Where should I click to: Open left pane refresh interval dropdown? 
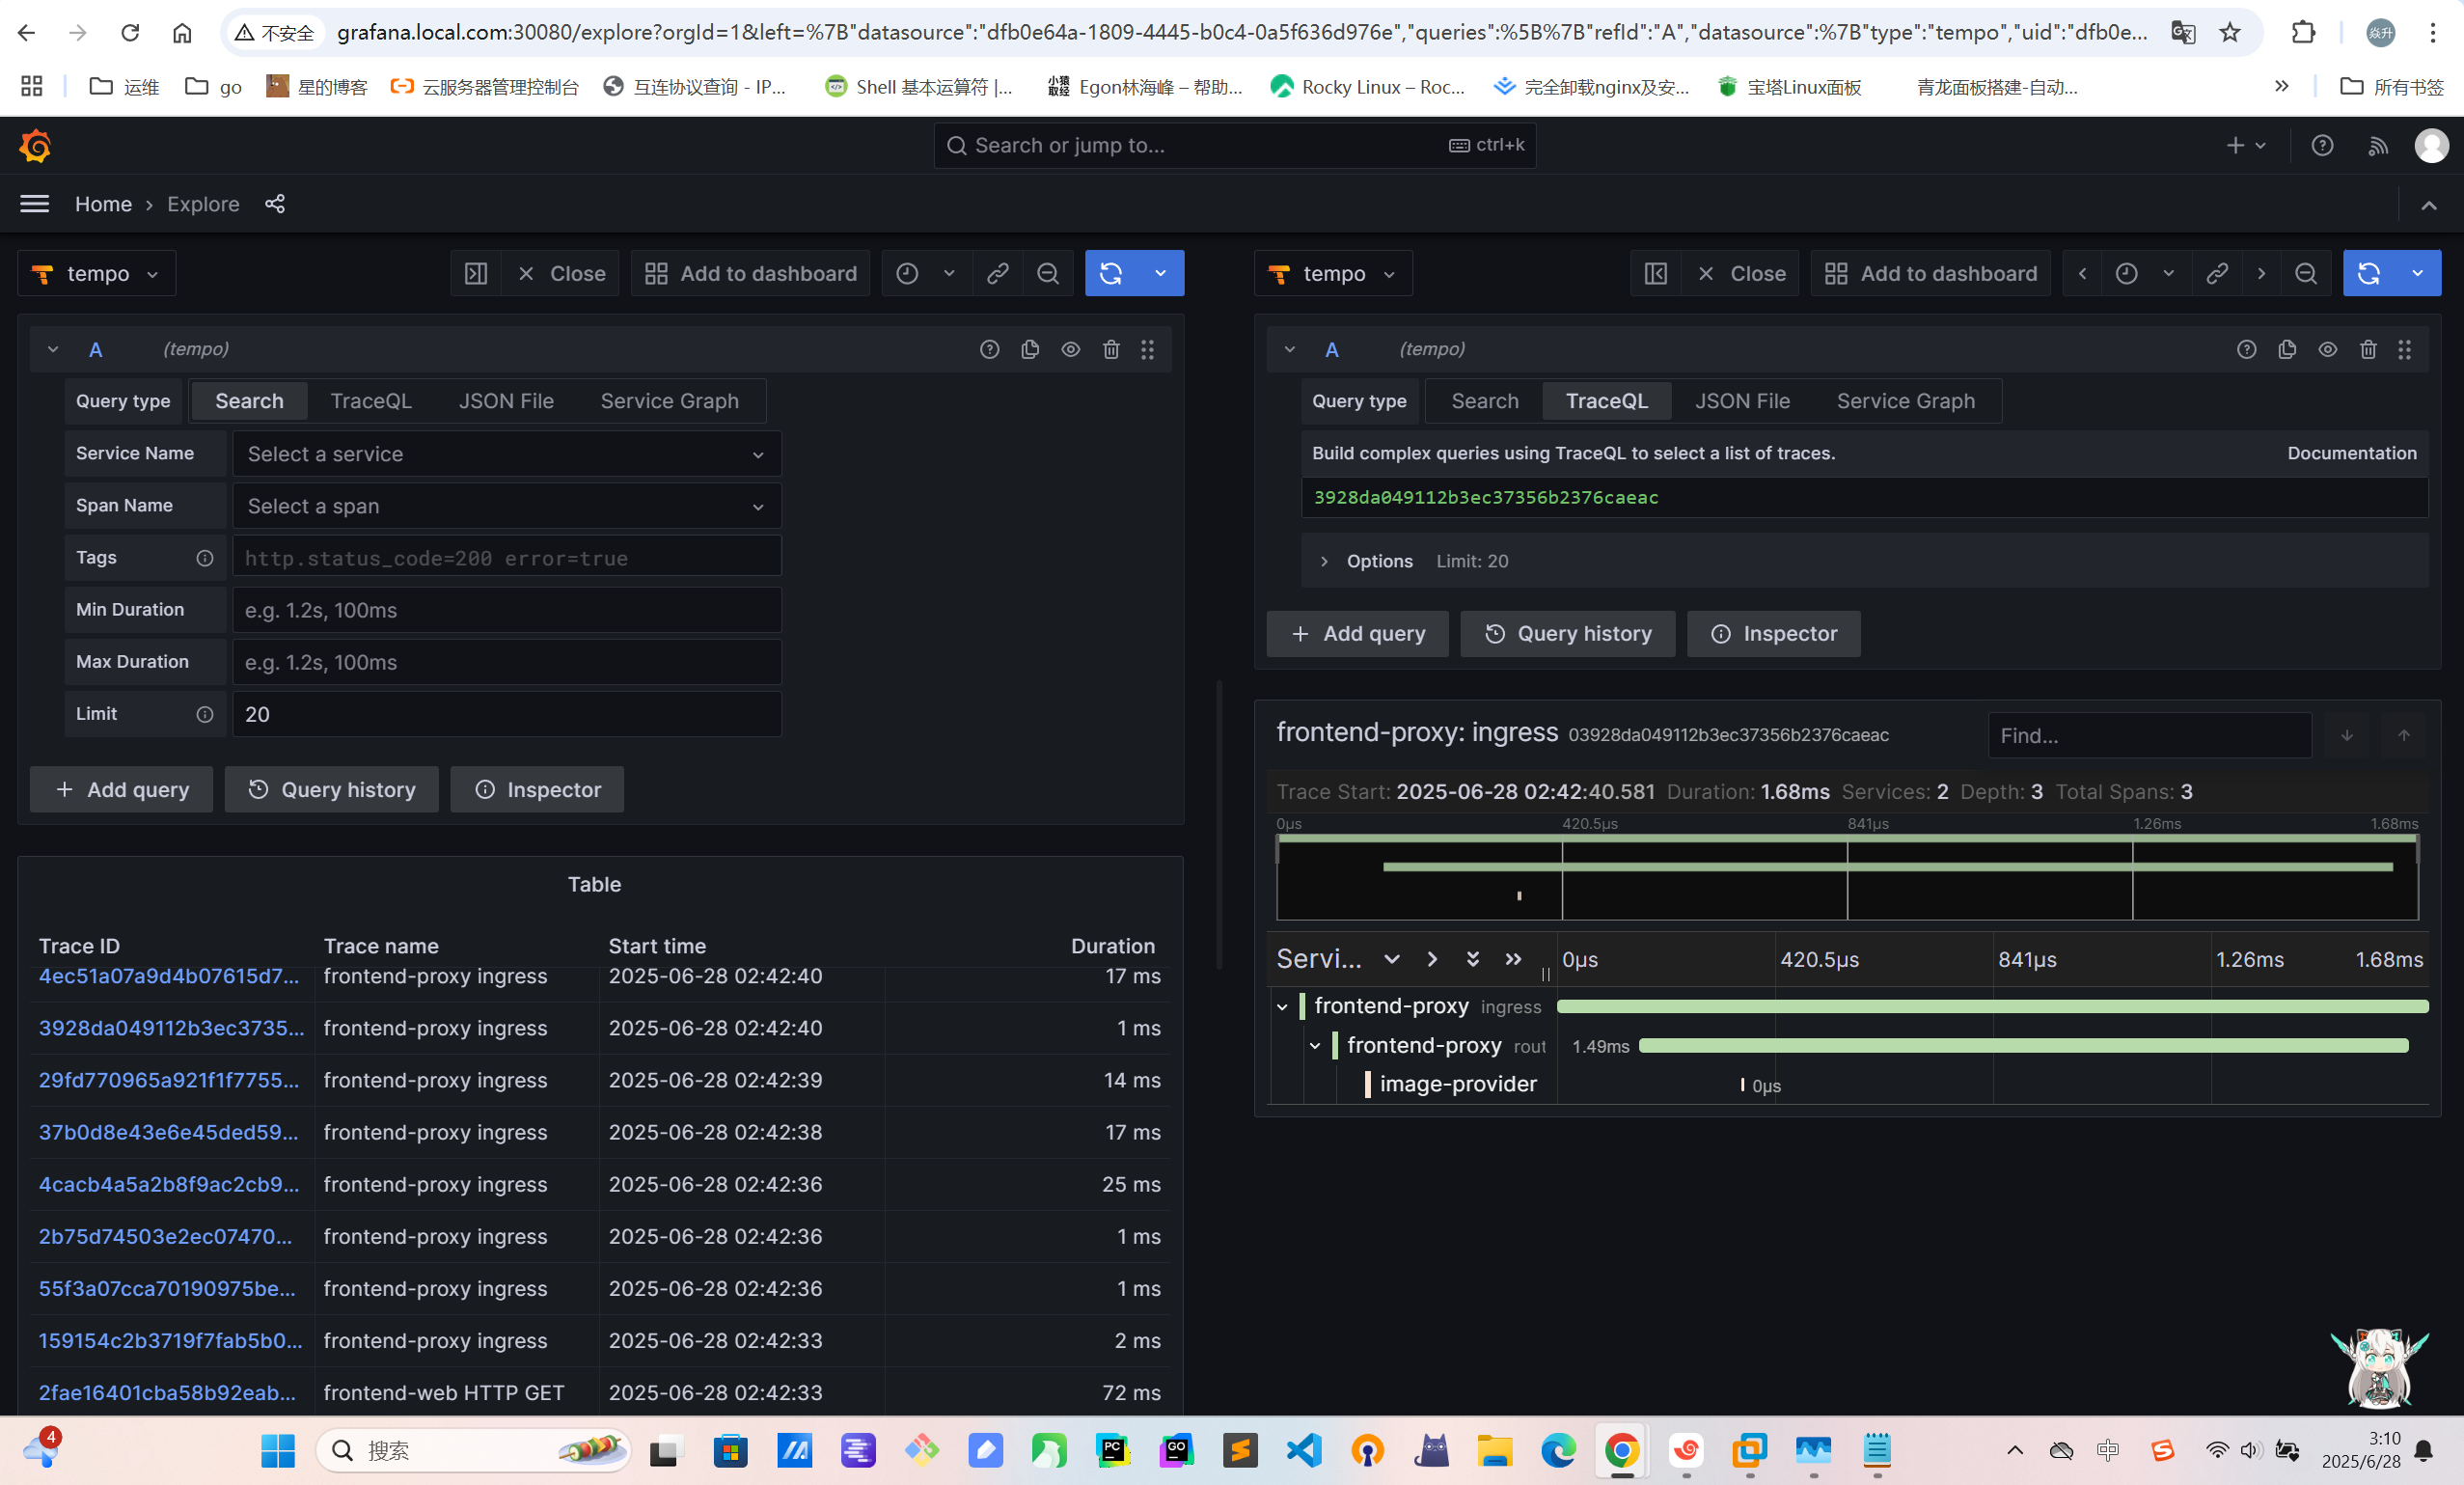click(1161, 274)
